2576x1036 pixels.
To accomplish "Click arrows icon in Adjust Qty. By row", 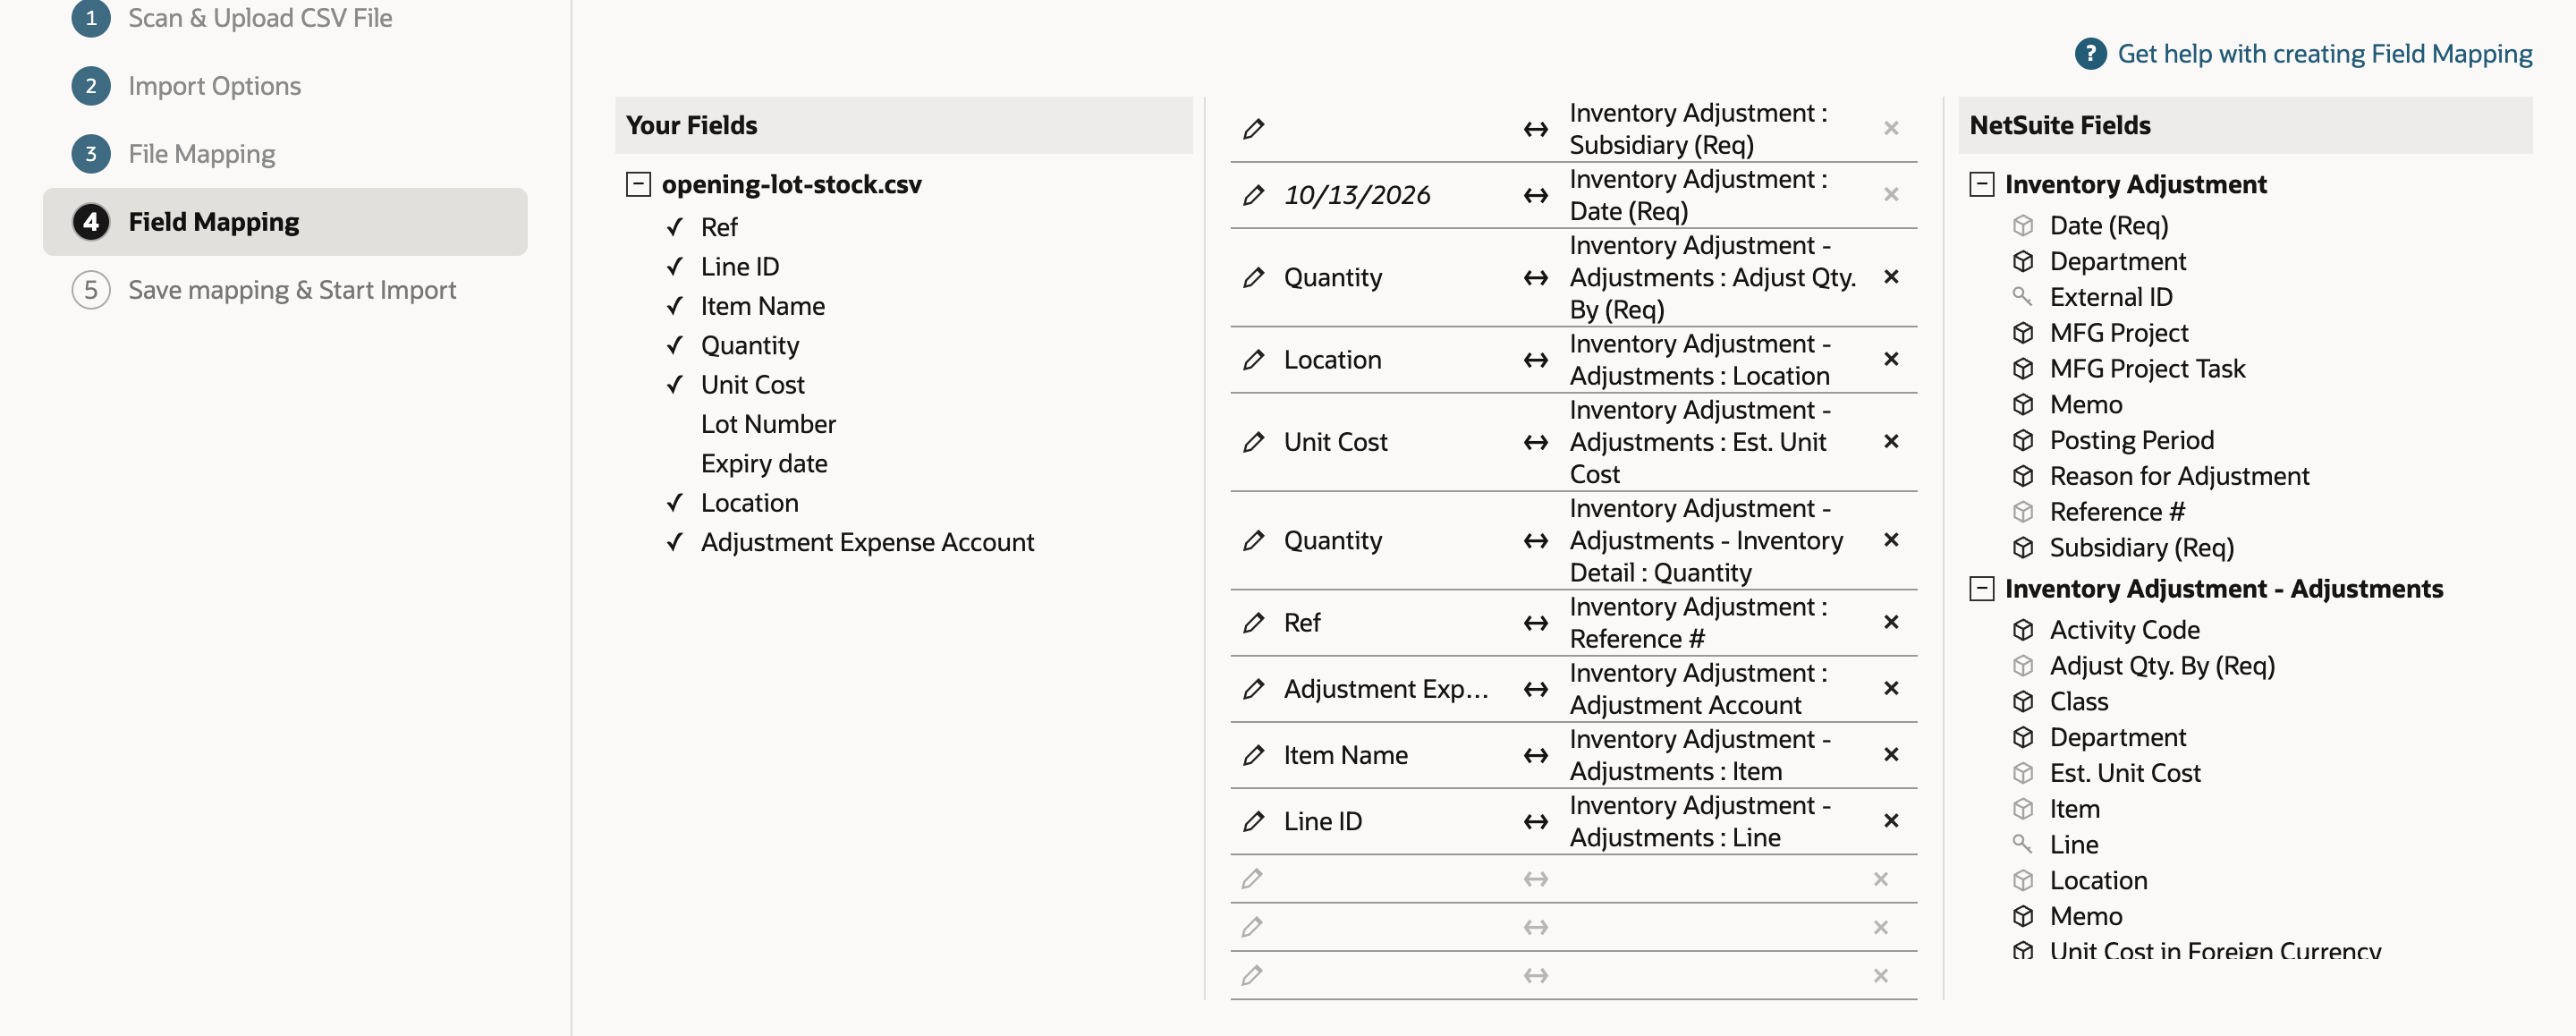I will point(1536,278).
